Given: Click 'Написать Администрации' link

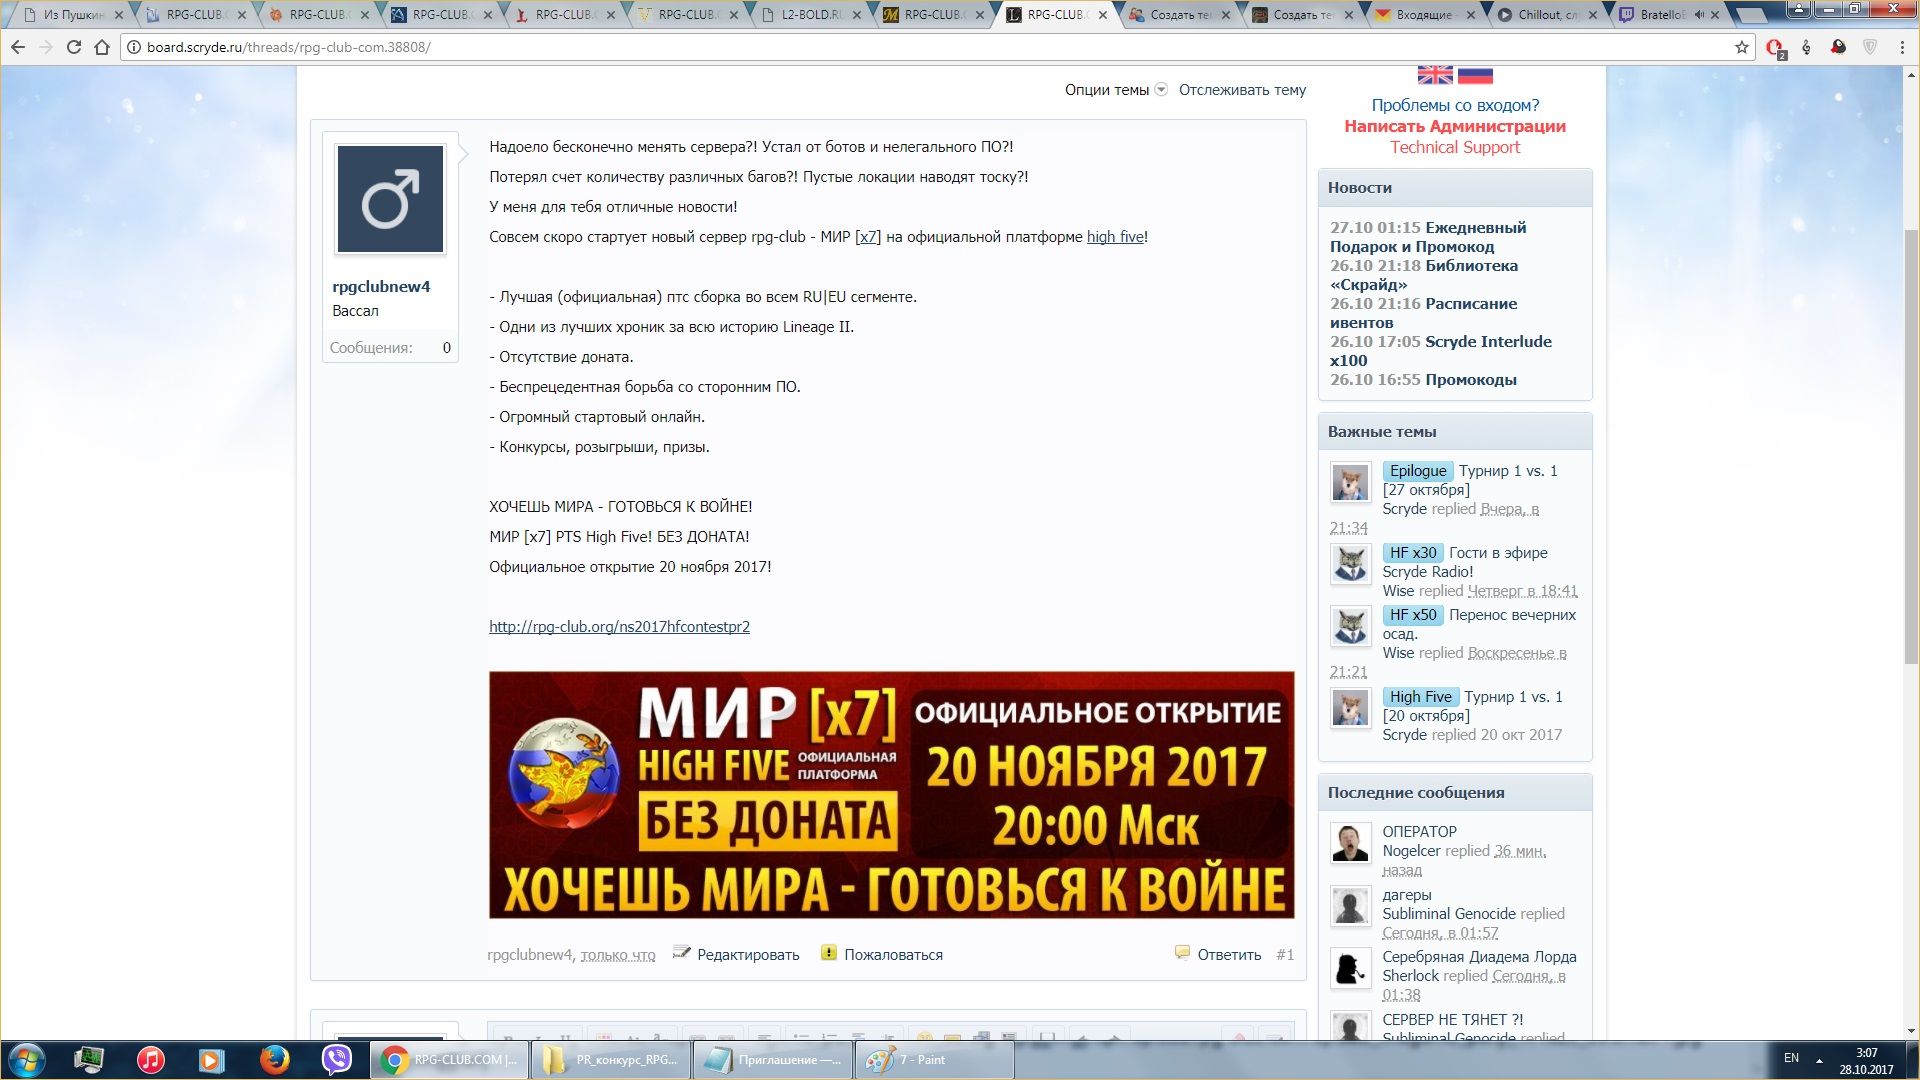Looking at the screenshot, I should (x=1455, y=126).
